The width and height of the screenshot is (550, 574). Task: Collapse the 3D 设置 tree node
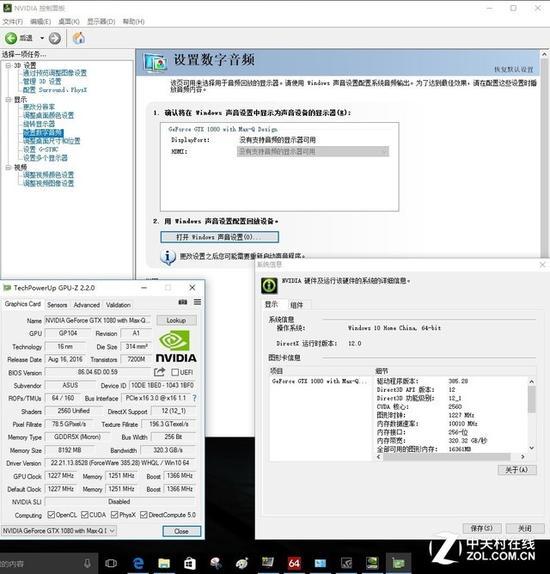(x=8, y=66)
